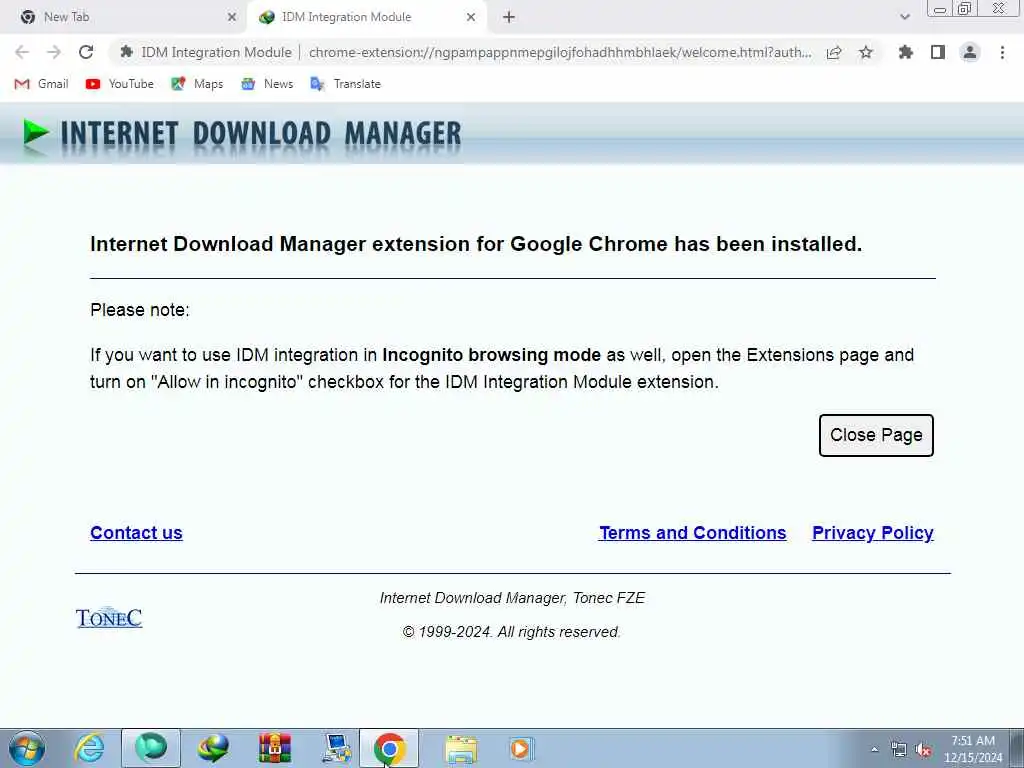Click the network icon in the tray
1024x768 pixels.
pos(899,750)
